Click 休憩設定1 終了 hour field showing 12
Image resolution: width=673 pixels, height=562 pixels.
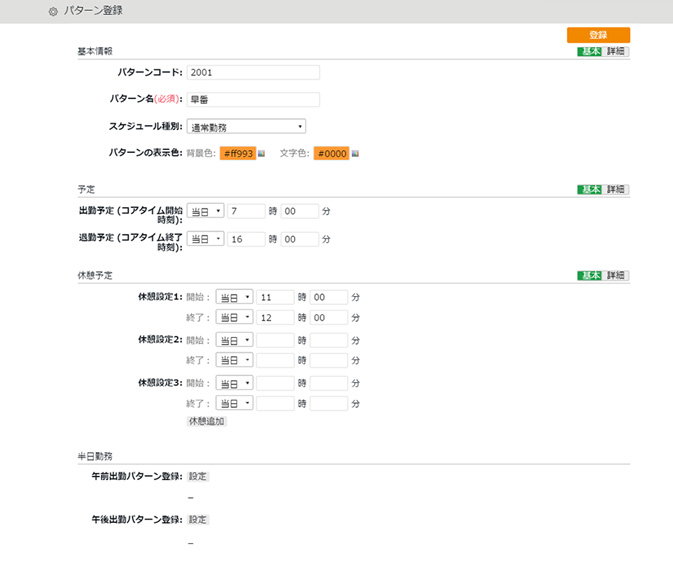point(275,318)
